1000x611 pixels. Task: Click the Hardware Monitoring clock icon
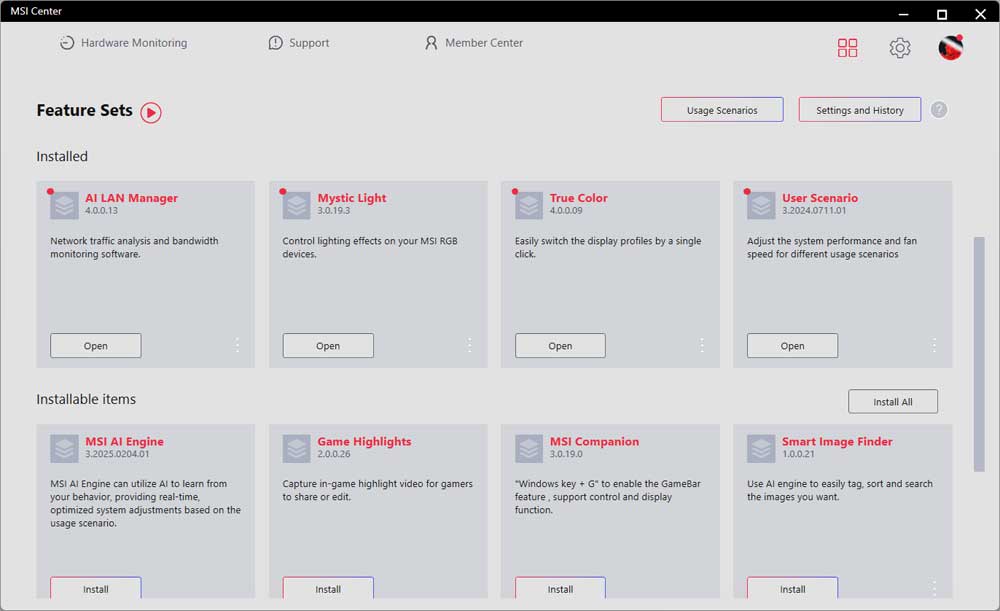click(67, 43)
